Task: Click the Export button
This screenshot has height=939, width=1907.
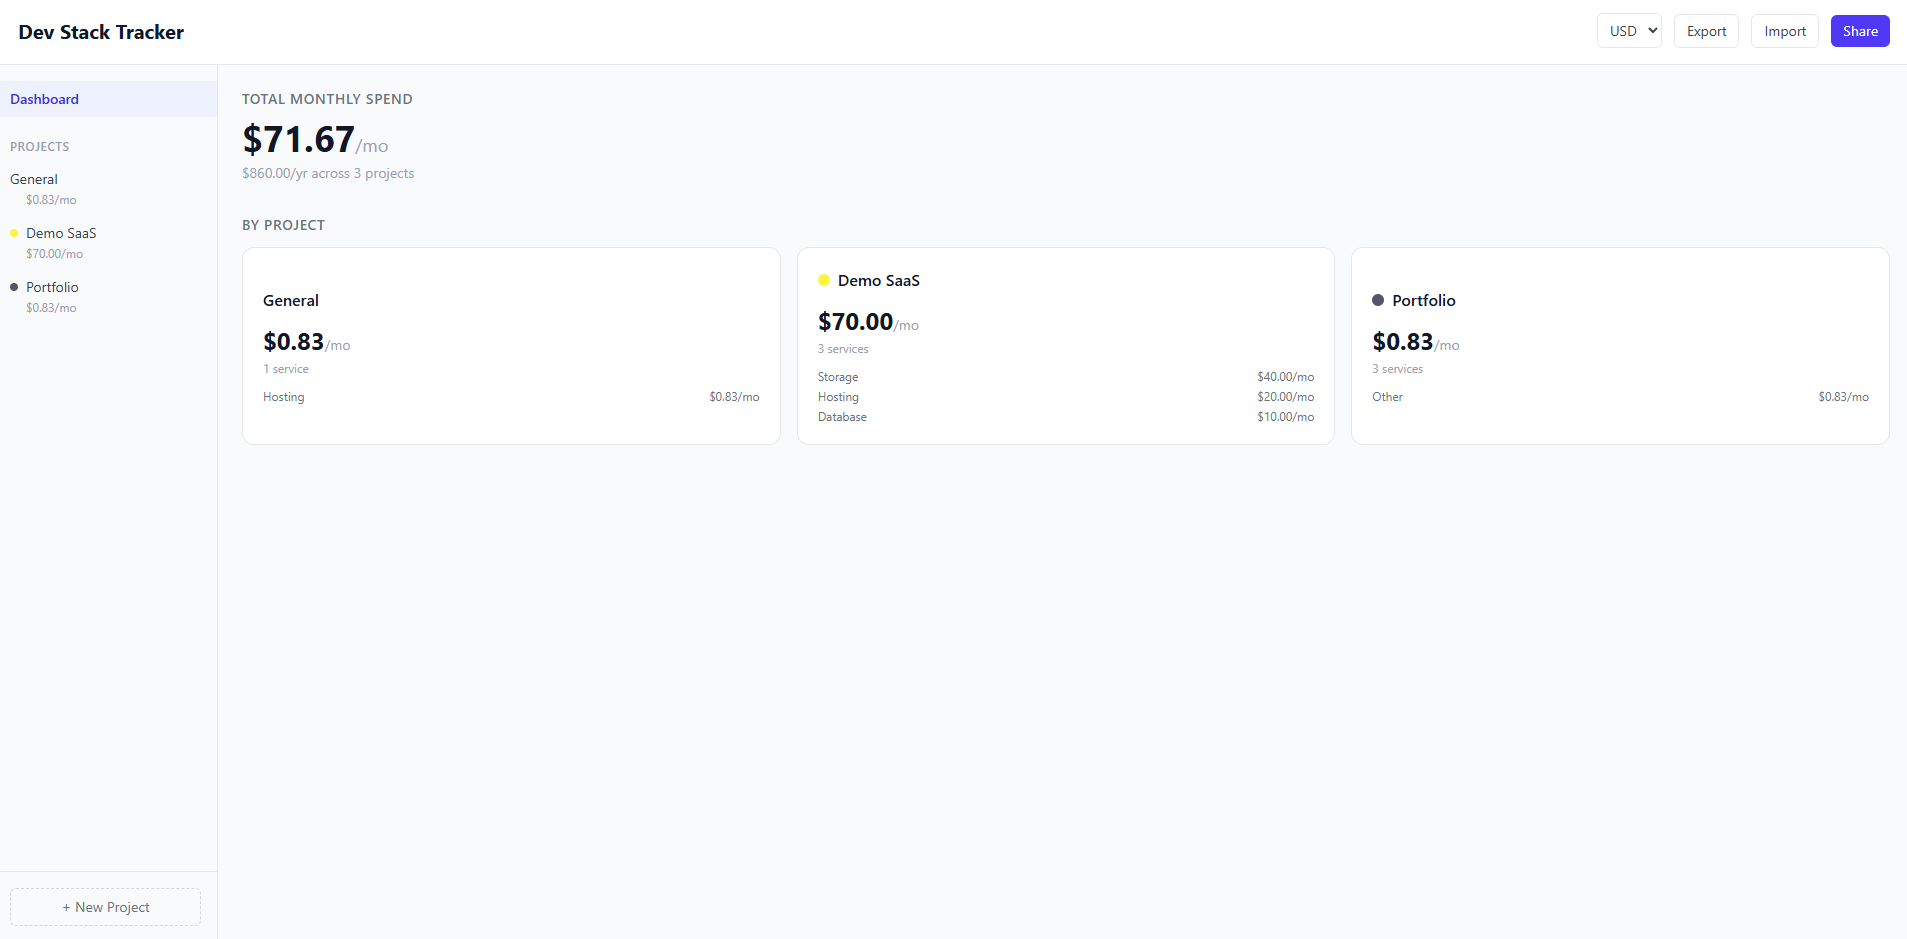Action: tap(1706, 31)
